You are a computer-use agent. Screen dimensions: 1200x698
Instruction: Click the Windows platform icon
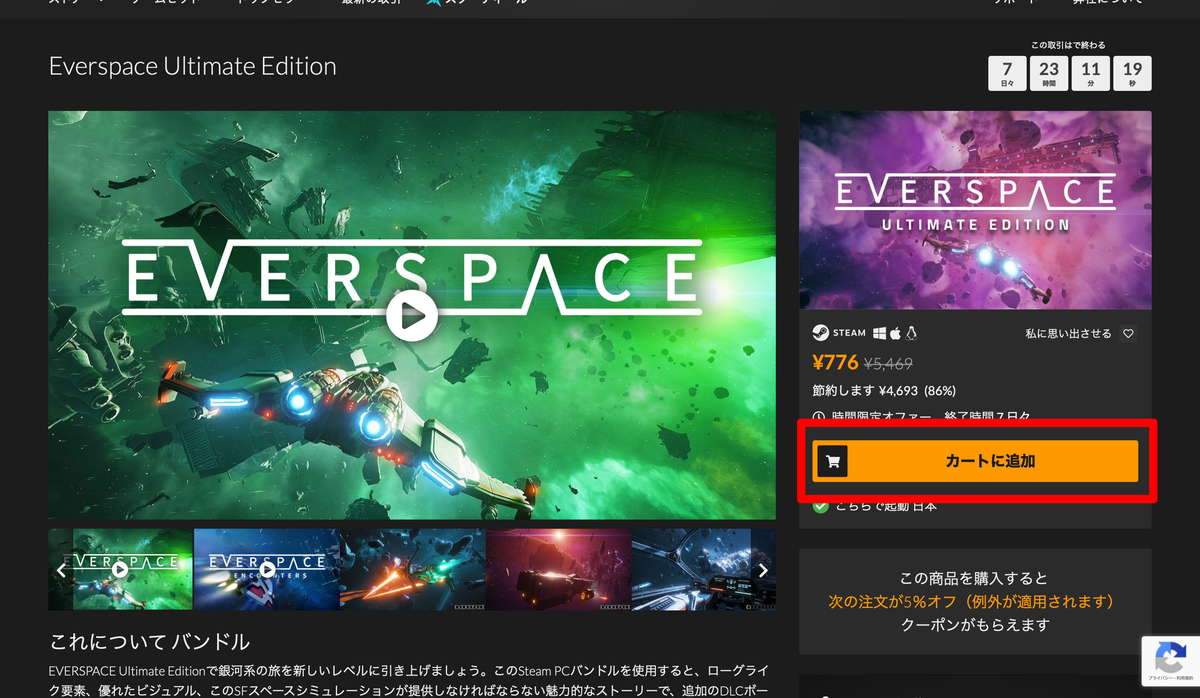click(x=880, y=333)
